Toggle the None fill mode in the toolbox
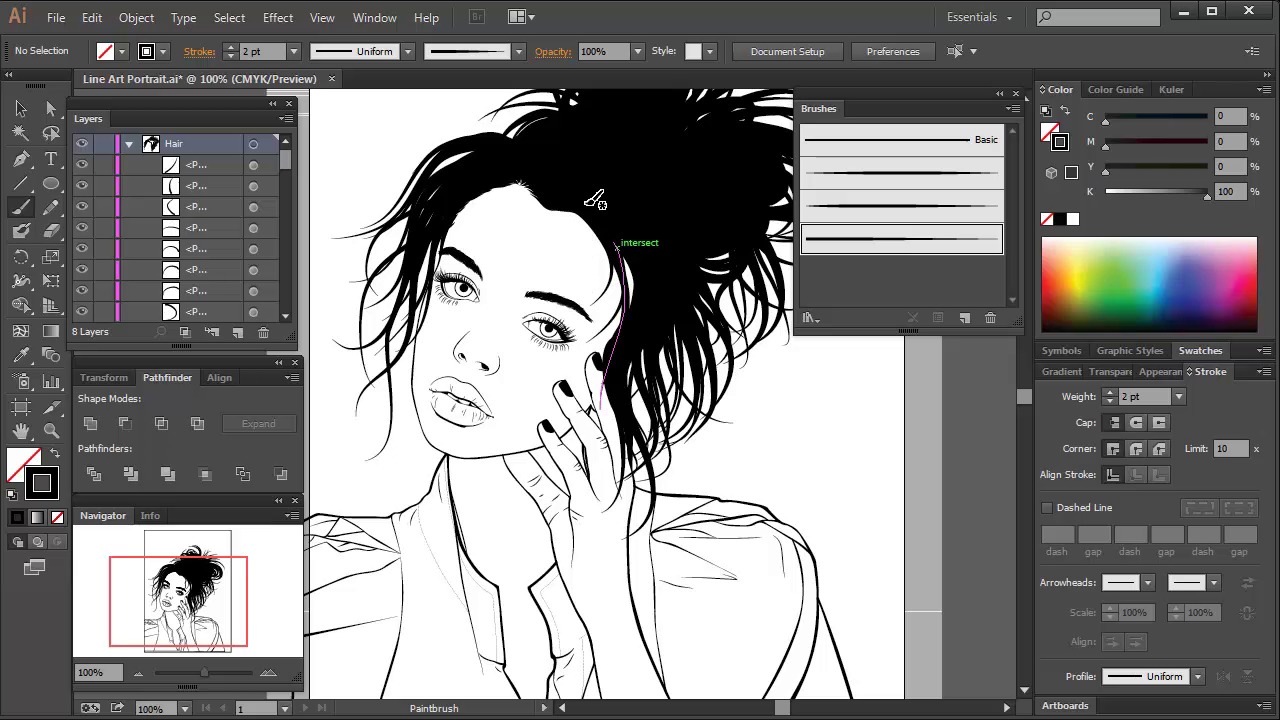This screenshot has height=720, width=1280. click(57, 517)
